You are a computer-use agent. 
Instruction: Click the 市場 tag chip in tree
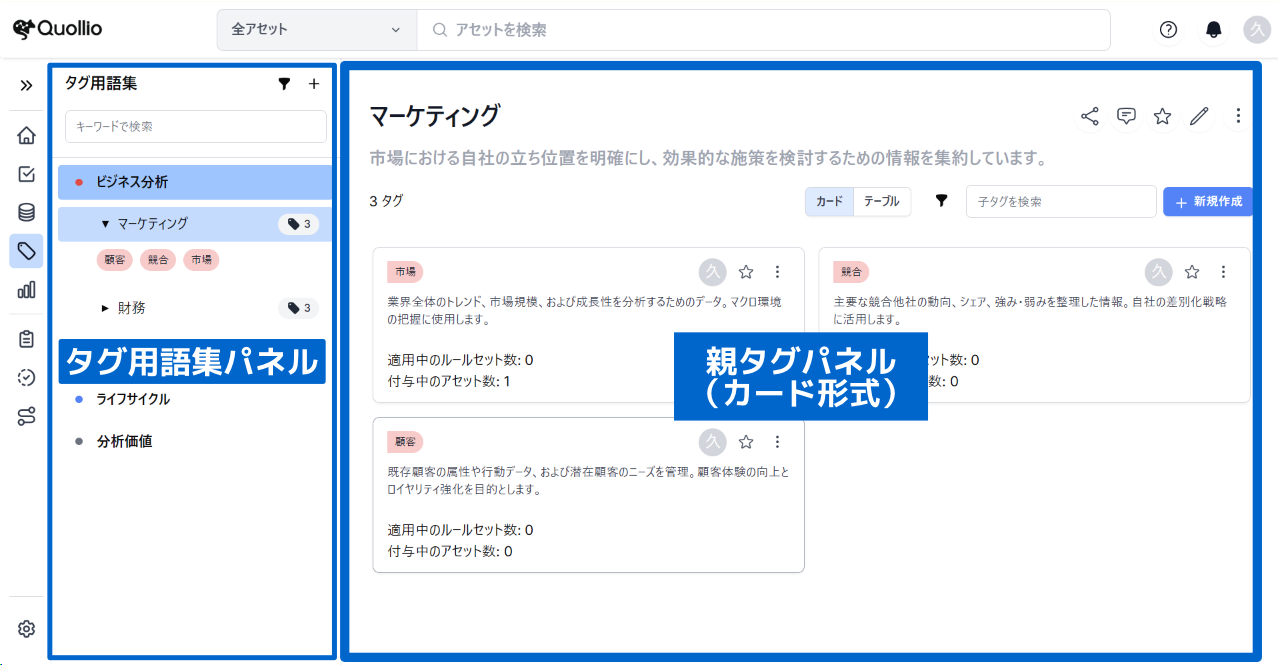[x=201, y=260]
